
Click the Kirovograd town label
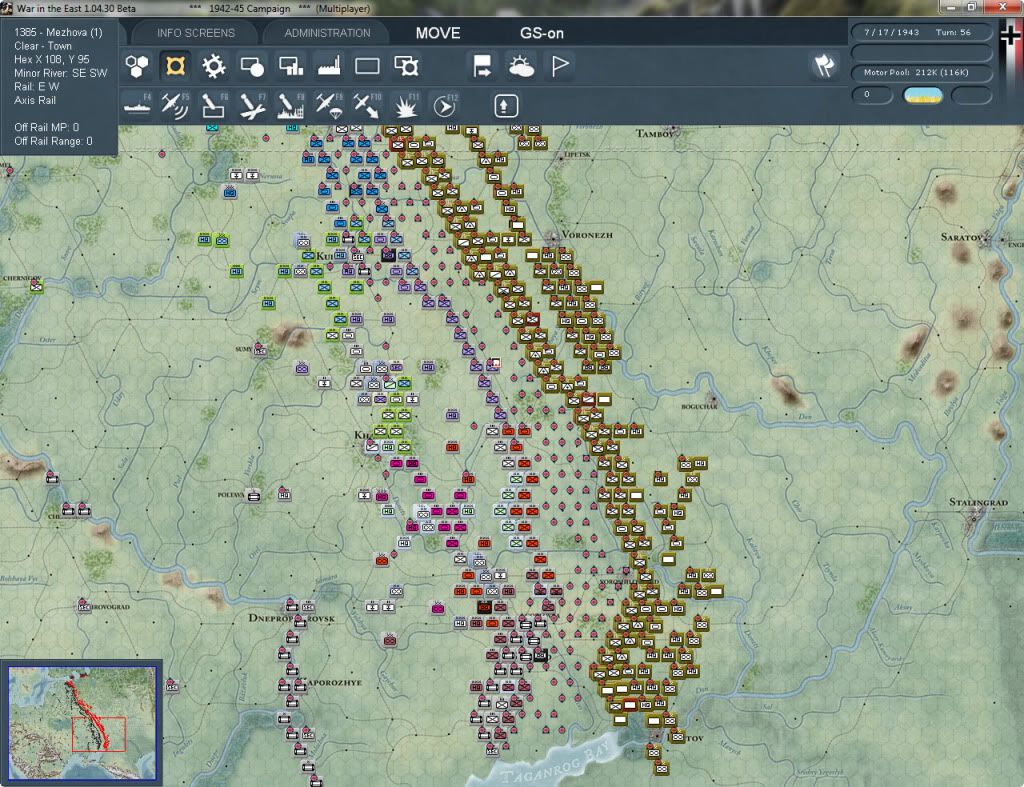(110, 607)
